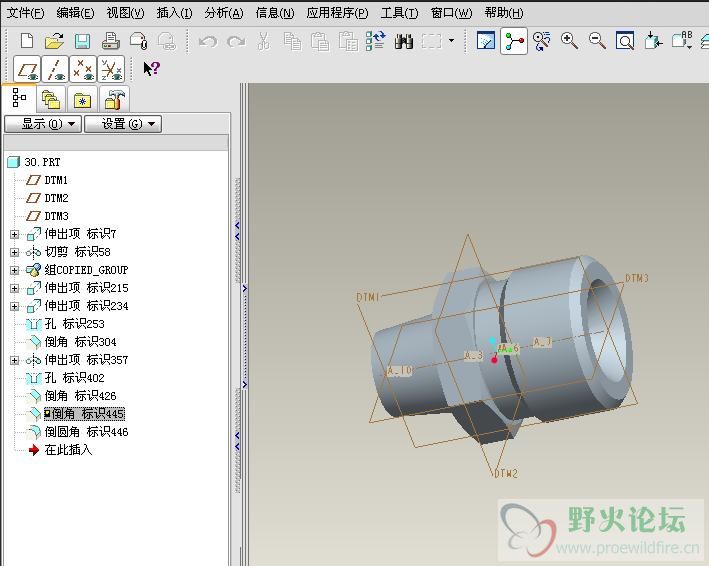Screen dimensions: 709x566
Task: Redo the last undone action
Action: (236, 42)
